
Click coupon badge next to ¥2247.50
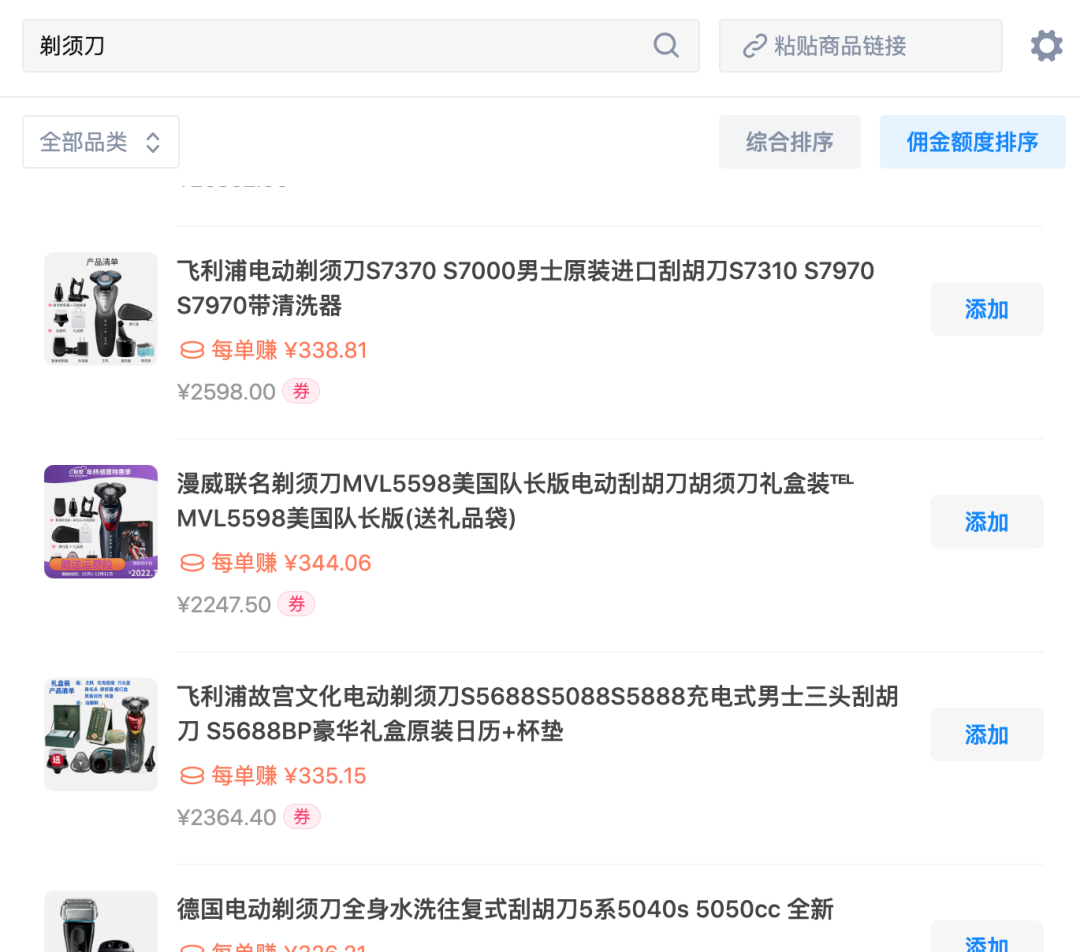coord(296,604)
